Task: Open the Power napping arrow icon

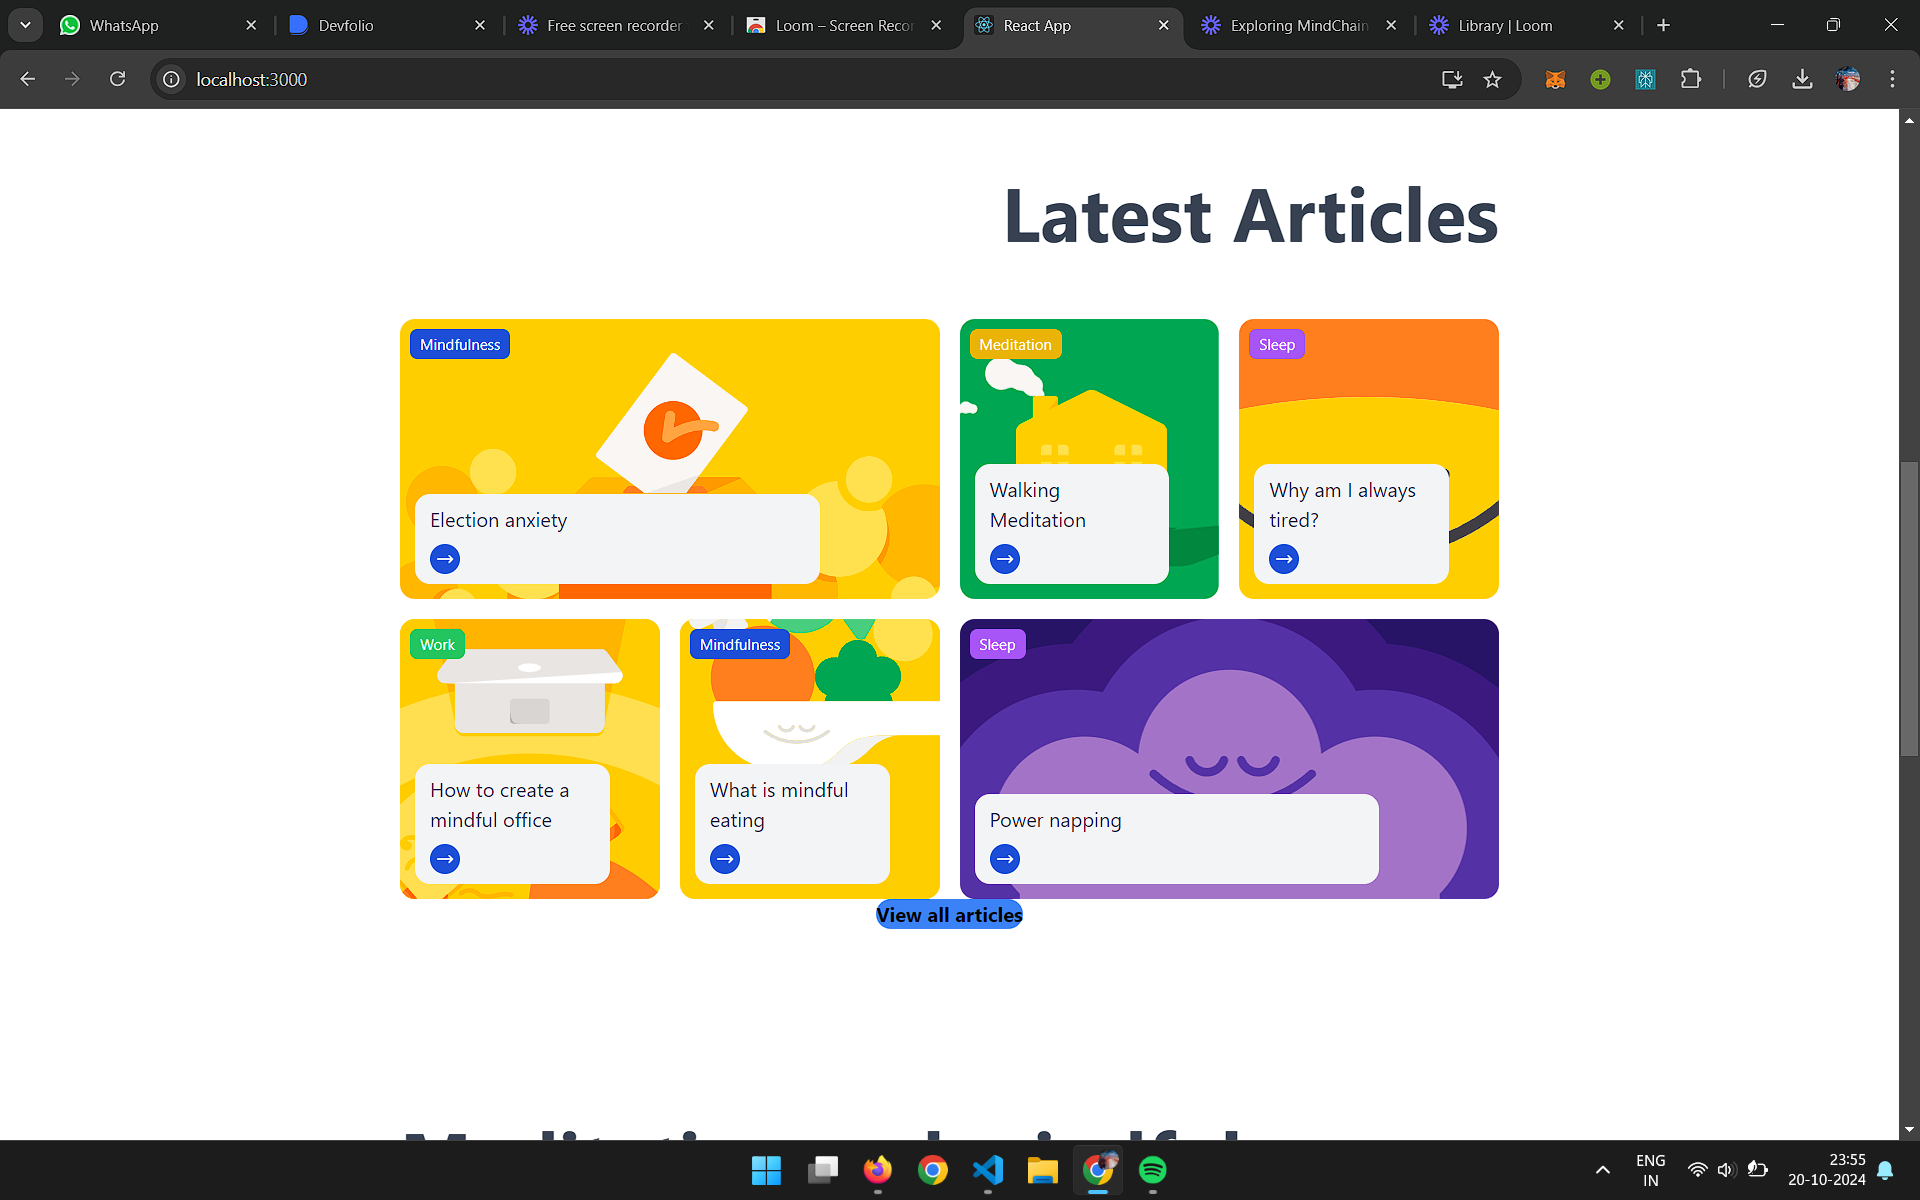Action: [1005, 859]
